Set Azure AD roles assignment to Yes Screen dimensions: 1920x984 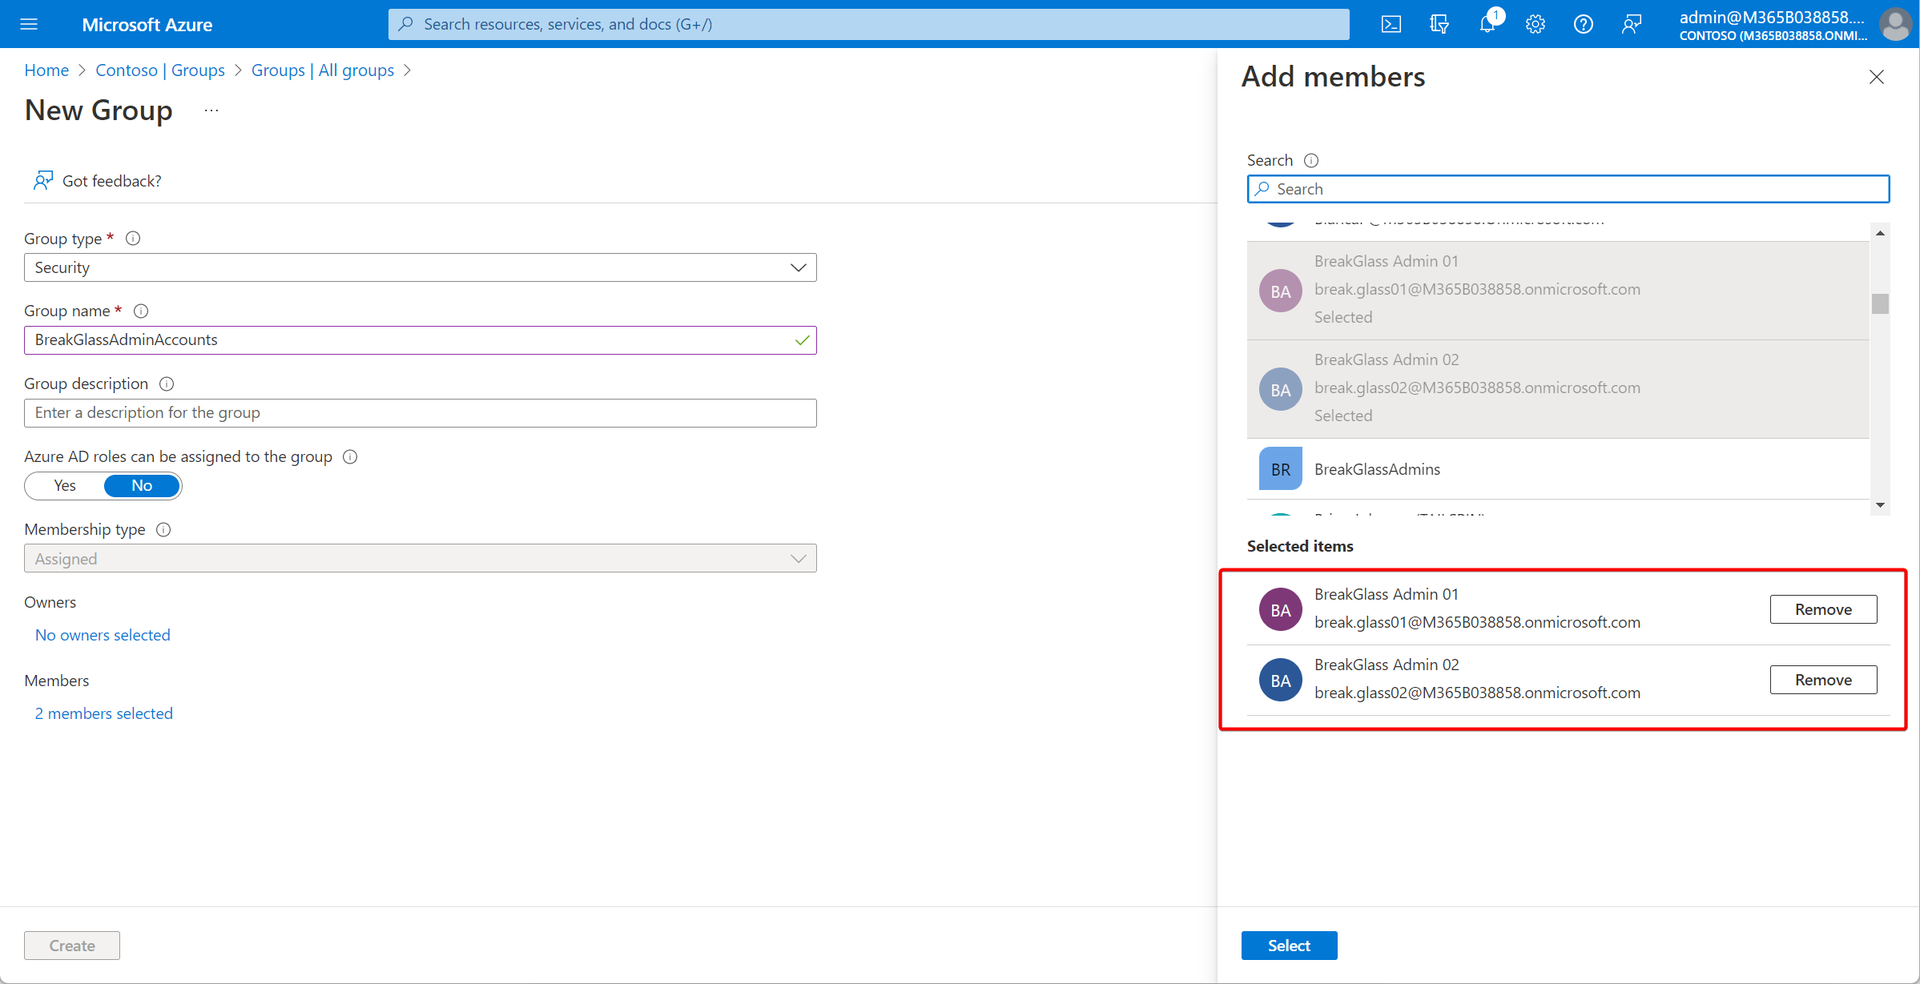64,485
